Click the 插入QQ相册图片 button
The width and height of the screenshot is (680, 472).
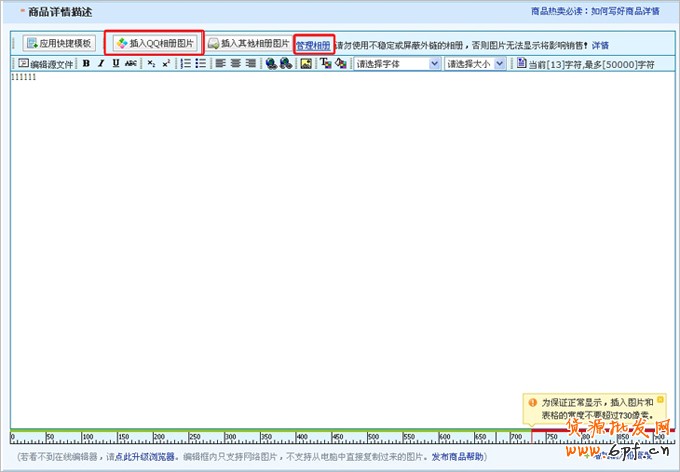pyautogui.click(x=155, y=44)
